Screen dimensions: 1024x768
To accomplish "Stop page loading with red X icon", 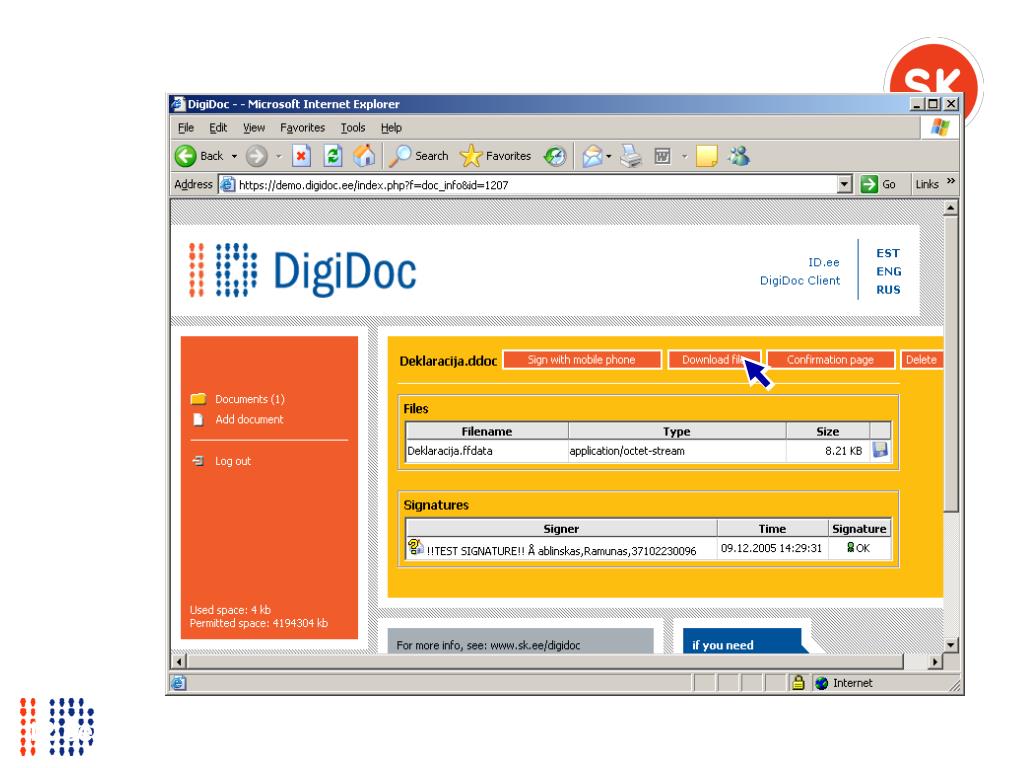I will click(x=300, y=156).
